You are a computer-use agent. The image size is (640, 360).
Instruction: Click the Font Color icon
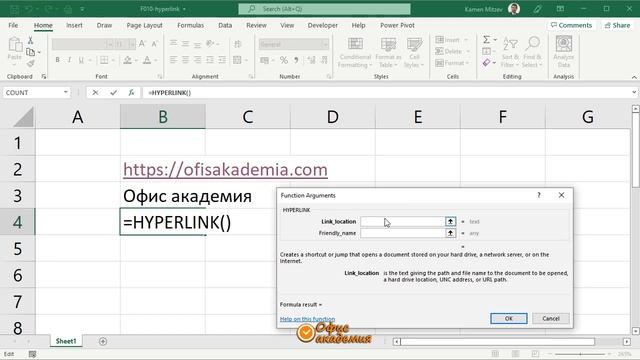pos(147,60)
